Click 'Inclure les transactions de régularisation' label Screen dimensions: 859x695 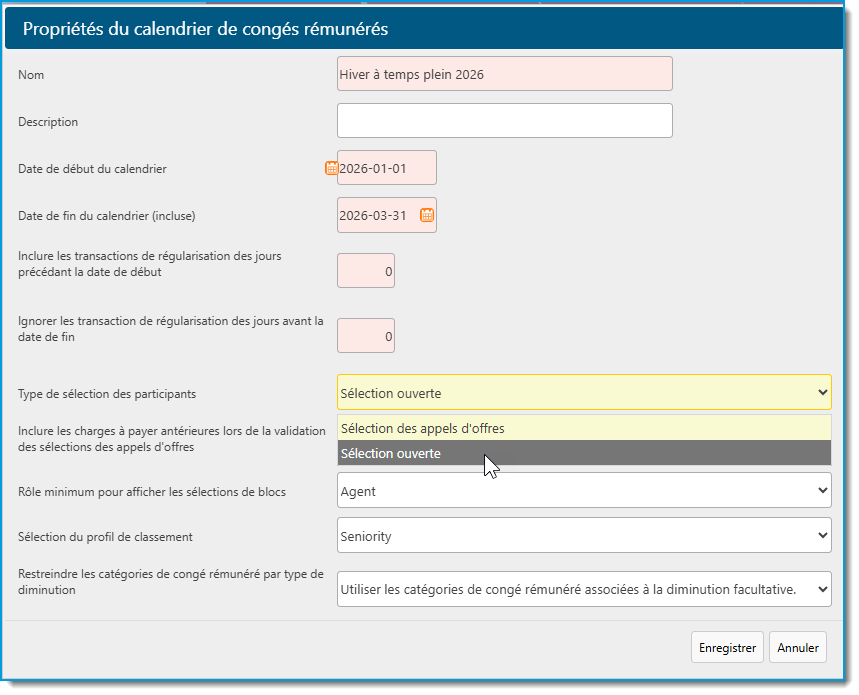pyautogui.click(x=150, y=263)
